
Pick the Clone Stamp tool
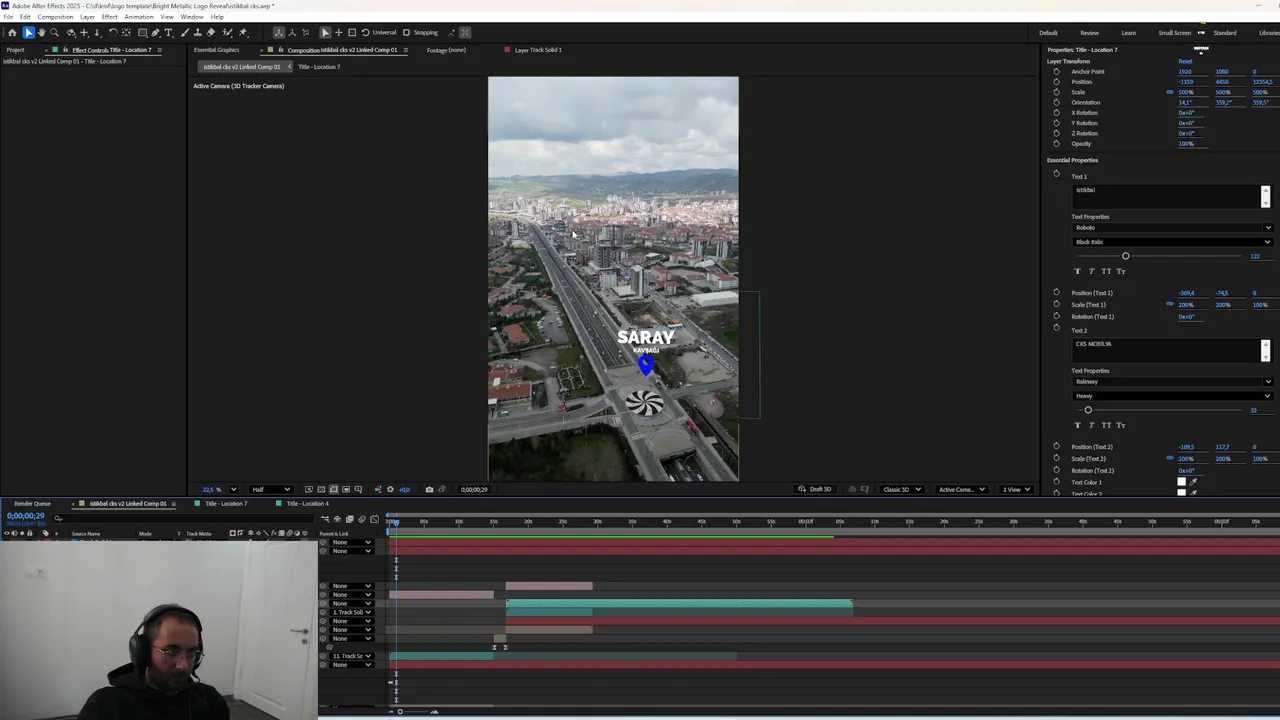[x=197, y=33]
